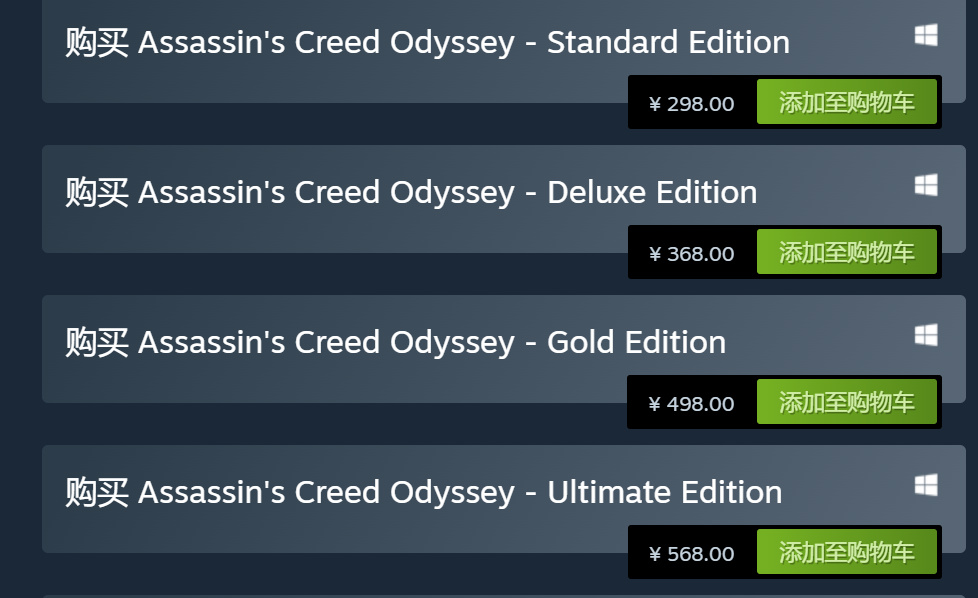The image size is (978, 598).
Task: Select the ¥ 568.00 price label
Action: [x=691, y=553]
